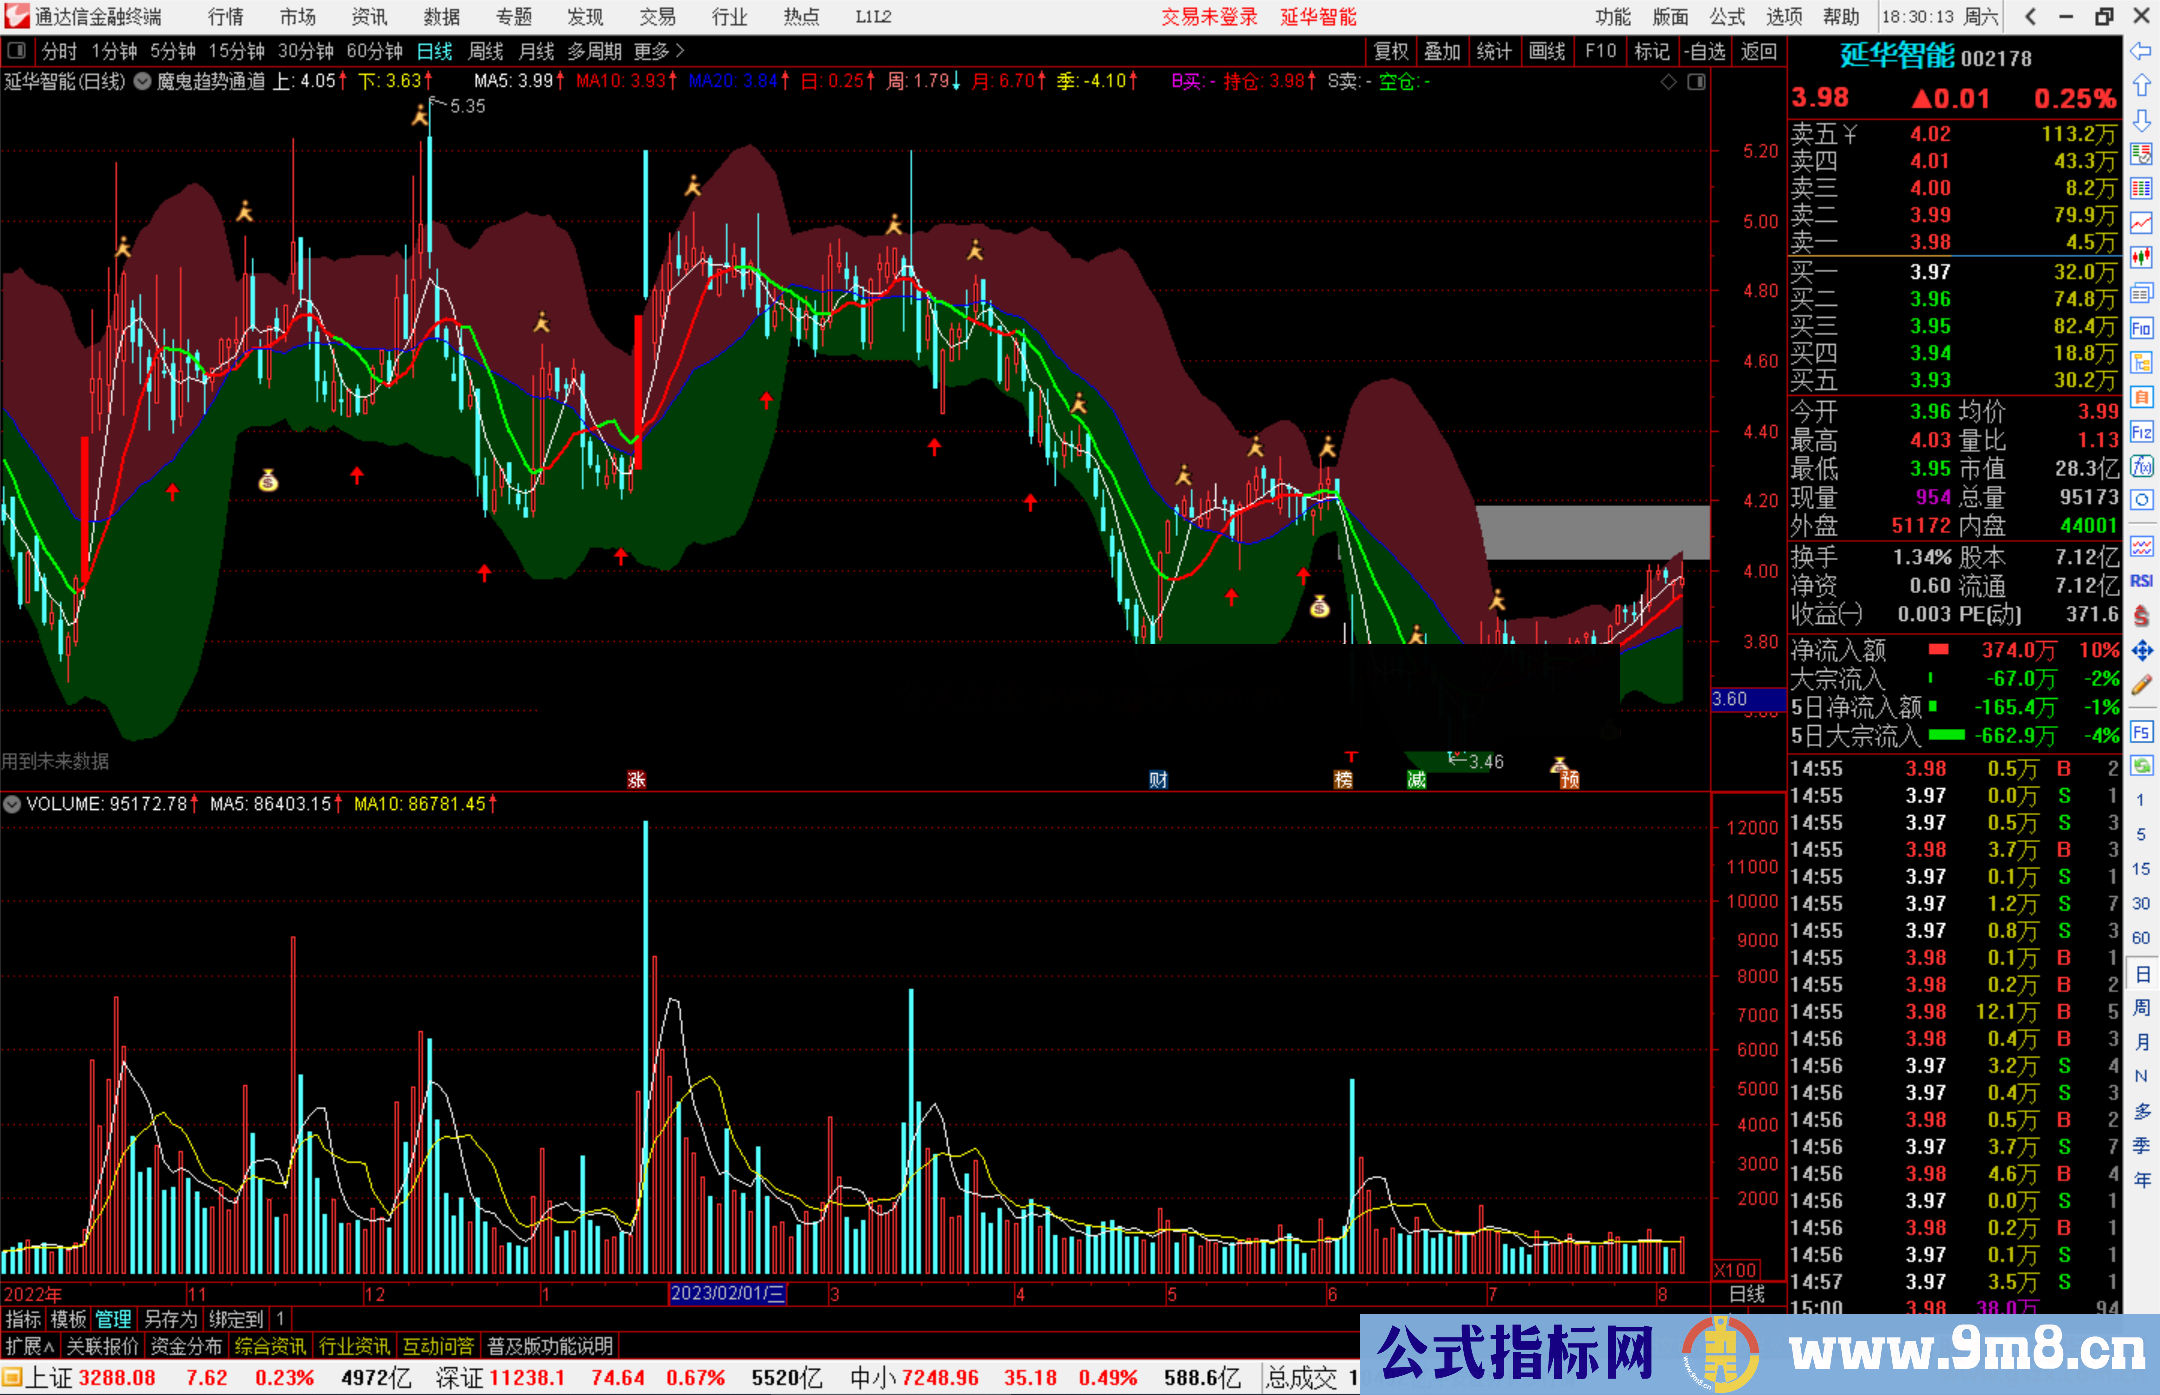2160x1395 pixels.
Task: Click the gray rectangle region on chart
Action: point(1592,532)
